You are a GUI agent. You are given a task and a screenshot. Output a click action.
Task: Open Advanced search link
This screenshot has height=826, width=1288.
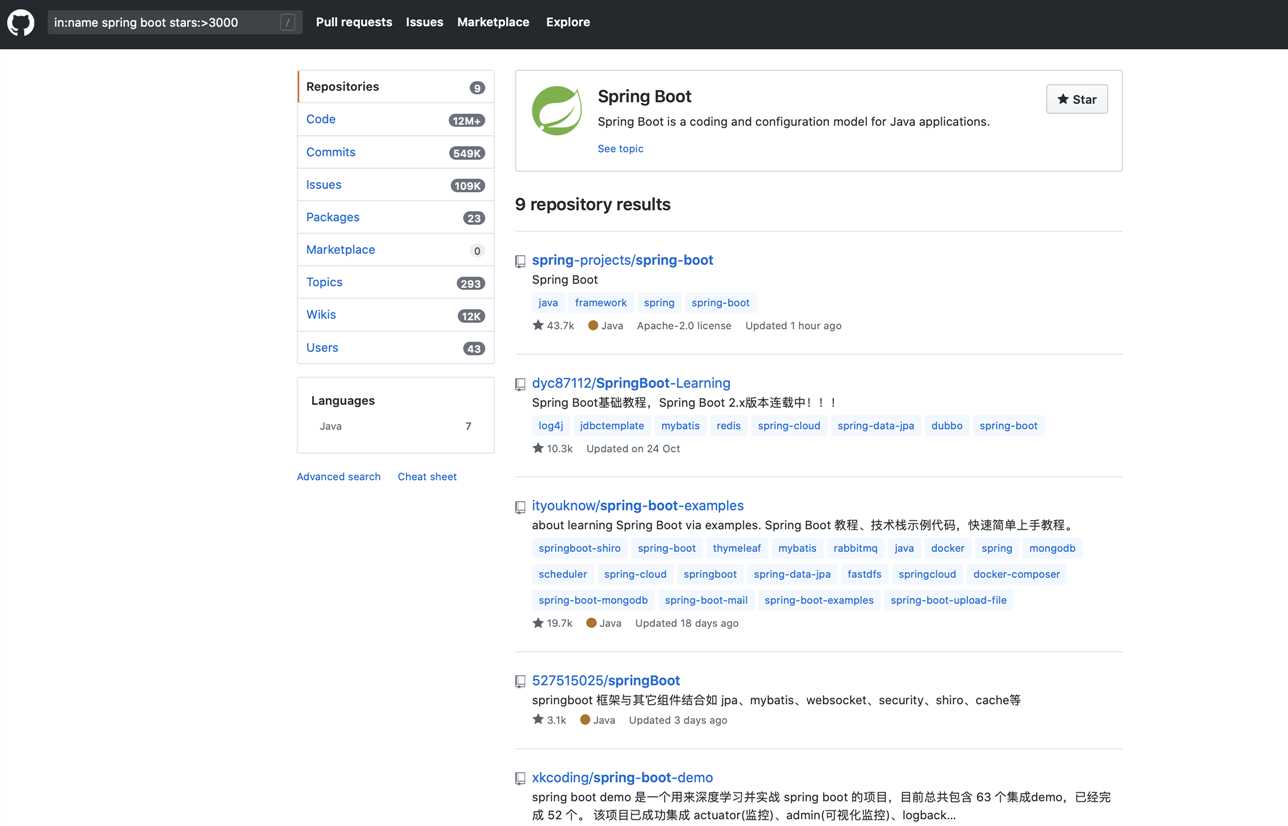pyautogui.click(x=339, y=477)
